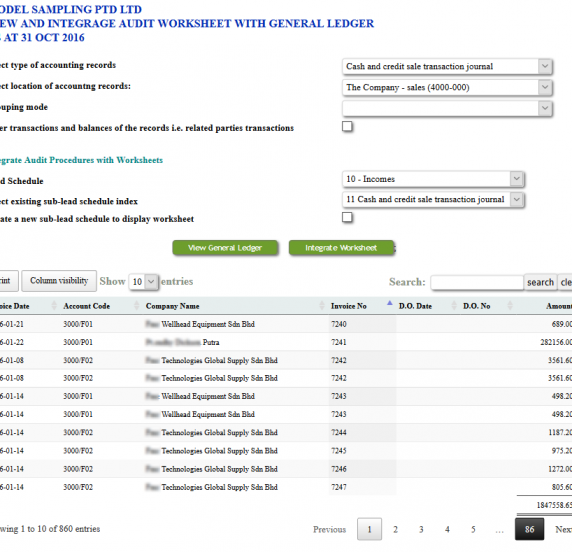Sort by D.O. No column arrows
The width and height of the screenshot is (572, 552).
510,305
